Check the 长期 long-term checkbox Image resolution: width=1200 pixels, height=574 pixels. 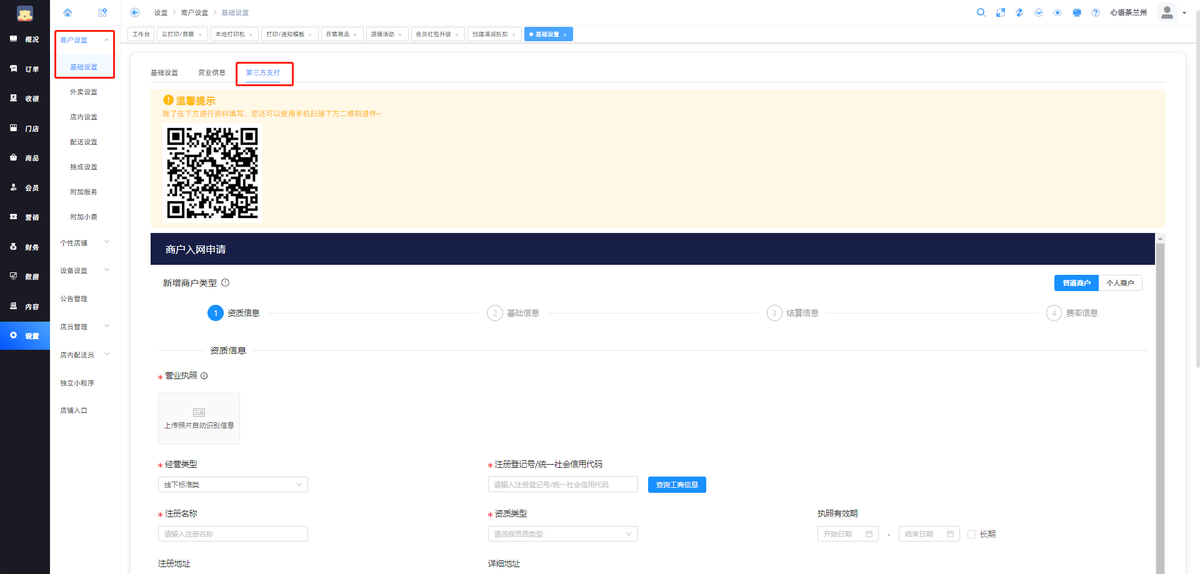pos(971,534)
